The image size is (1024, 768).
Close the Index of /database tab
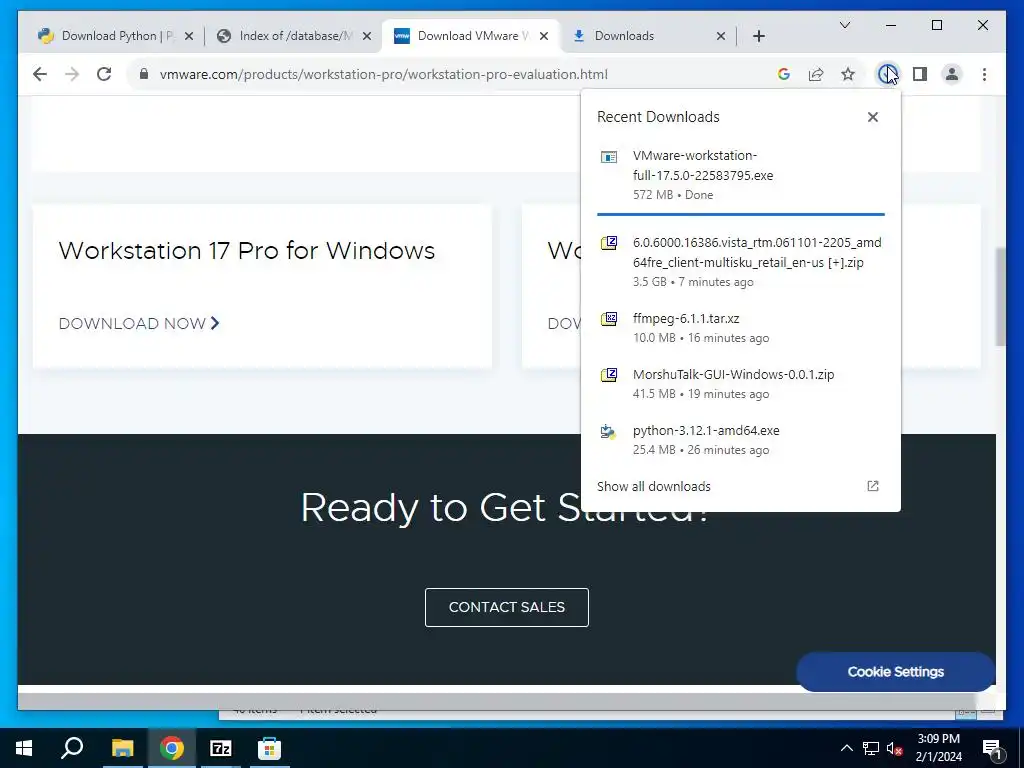coord(367,36)
